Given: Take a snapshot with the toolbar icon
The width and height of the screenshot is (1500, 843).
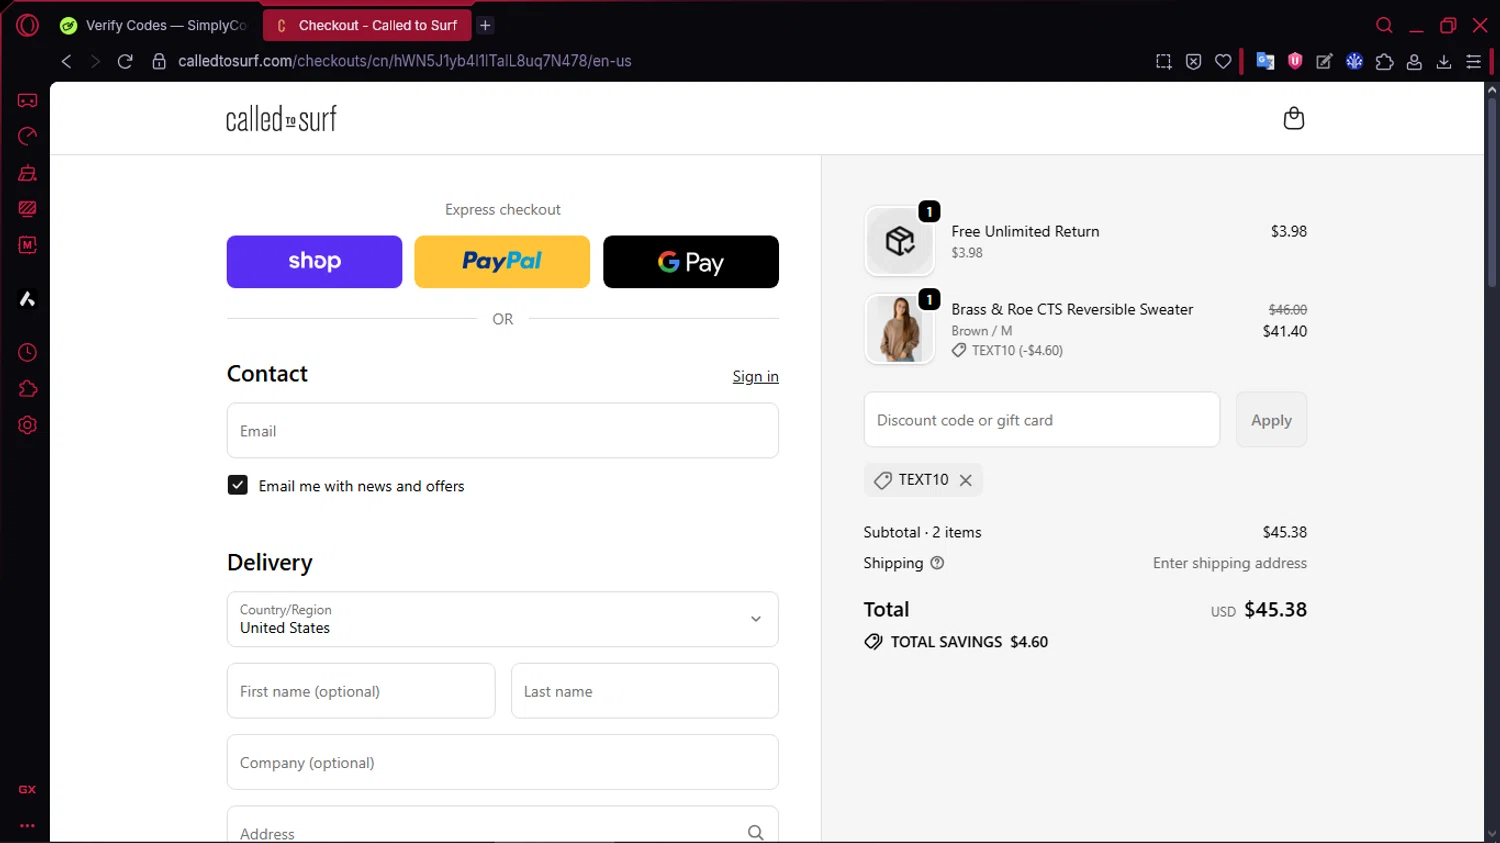Looking at the screenshot, I should (x=1163, y=61).
